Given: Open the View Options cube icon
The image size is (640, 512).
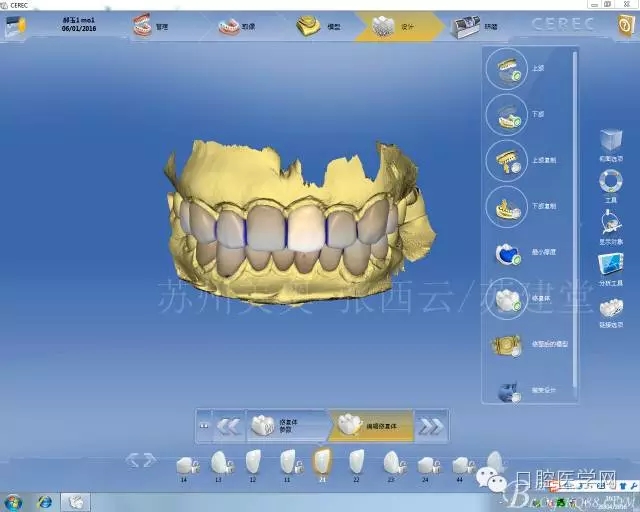Looking at the screenshot, I should [609, 140].
